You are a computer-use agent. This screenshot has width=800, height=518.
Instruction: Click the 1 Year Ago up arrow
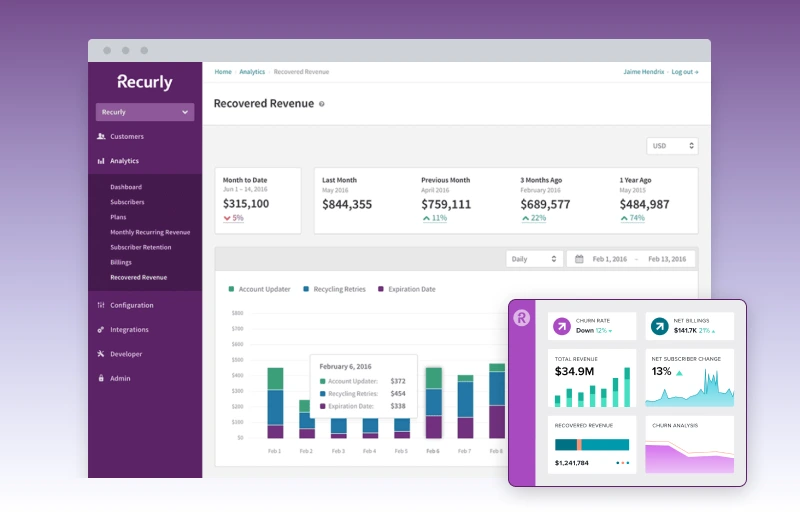coord(624,218)
